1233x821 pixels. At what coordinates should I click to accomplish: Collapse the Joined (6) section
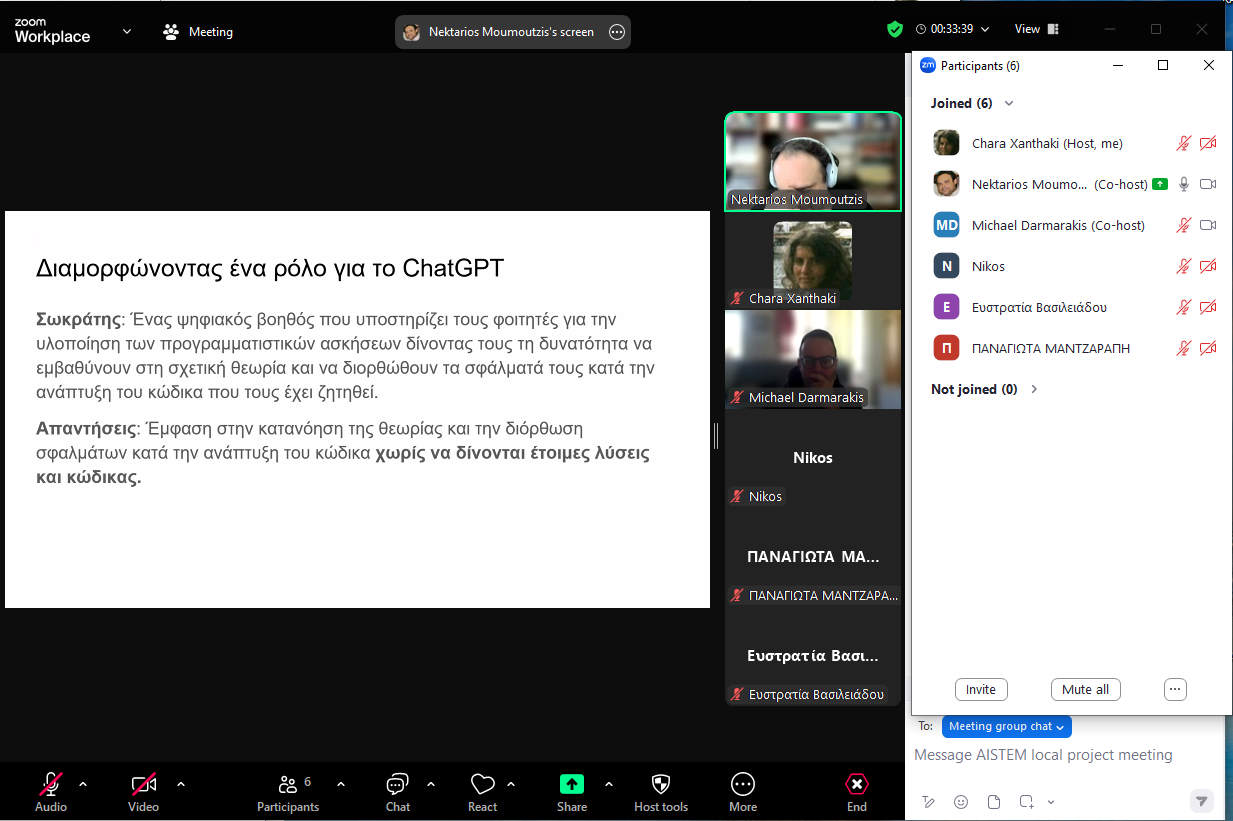coord(1009,103)
